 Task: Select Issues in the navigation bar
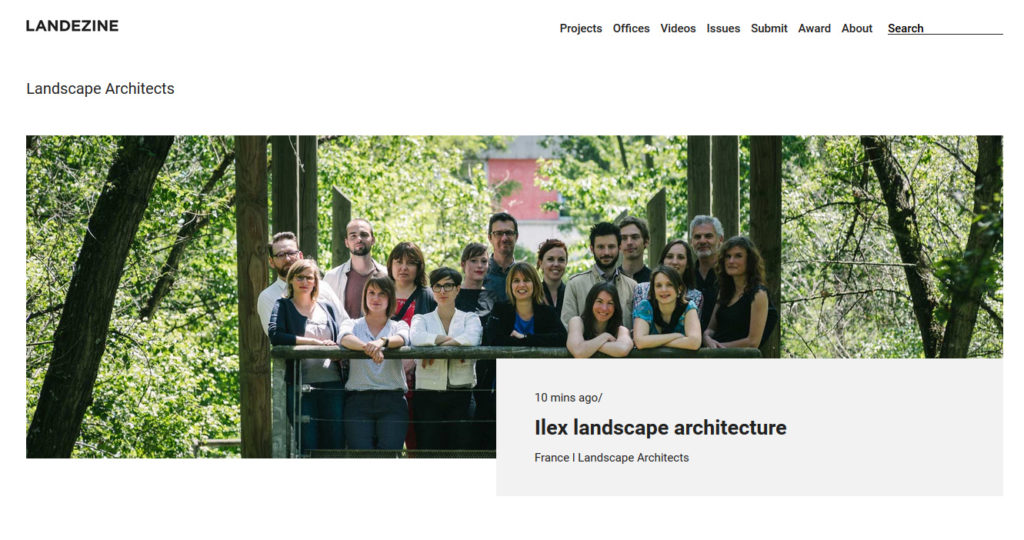[x=723, y=28]
